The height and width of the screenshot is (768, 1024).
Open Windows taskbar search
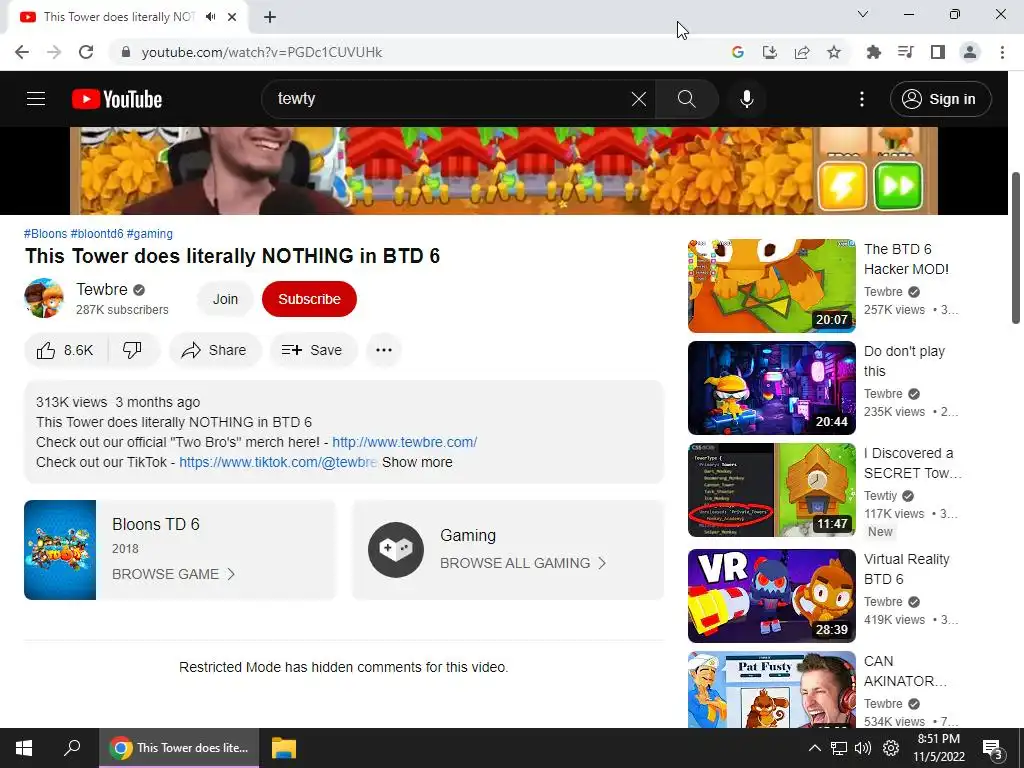coord(72,748)
